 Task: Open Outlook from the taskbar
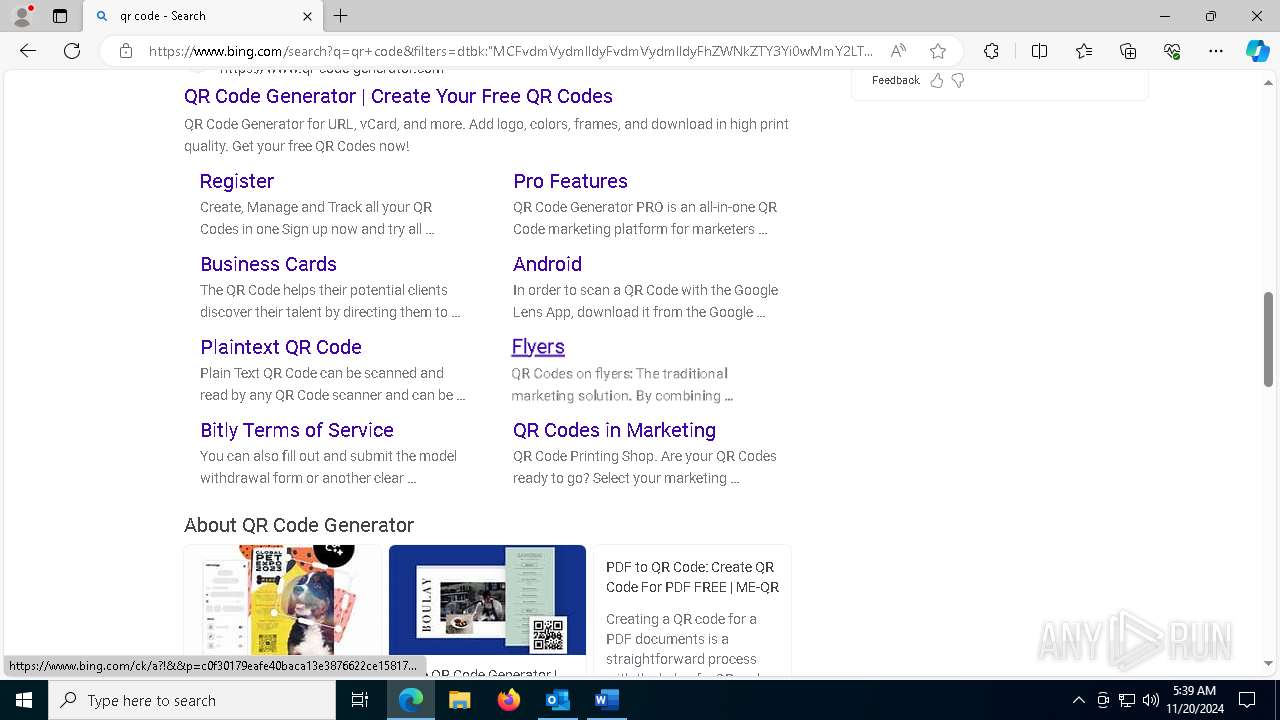557,700
